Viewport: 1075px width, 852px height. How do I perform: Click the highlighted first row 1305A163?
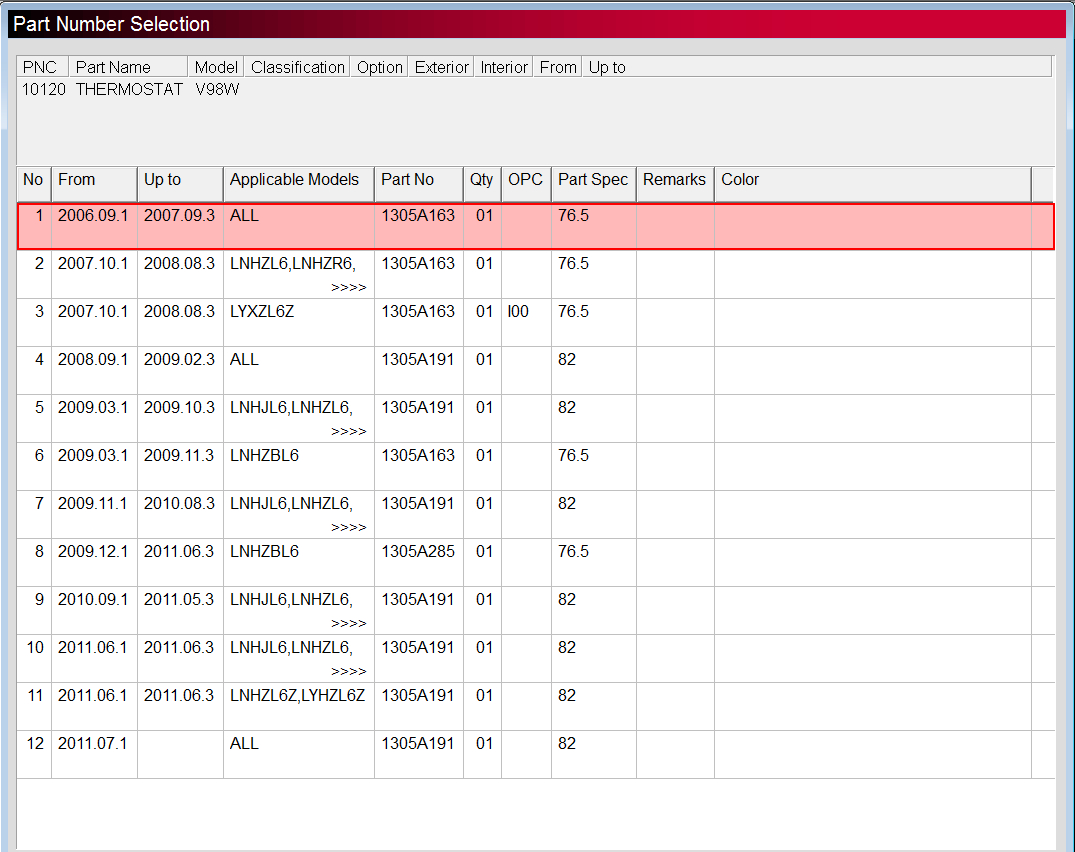tap(417, 216)
